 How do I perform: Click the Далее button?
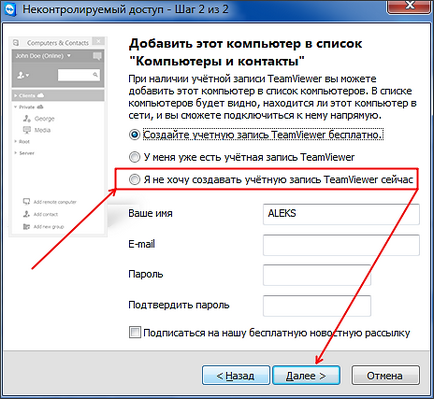coord(306,375)
